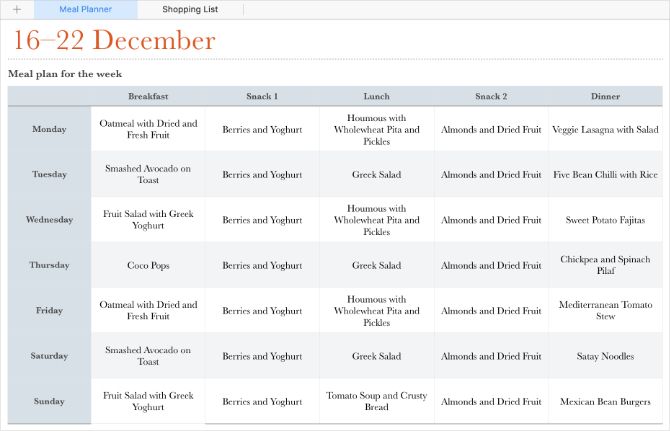
Task: Click the Tomato Soup and Crusty Bread cell
Action: click(x=376, y=401)
